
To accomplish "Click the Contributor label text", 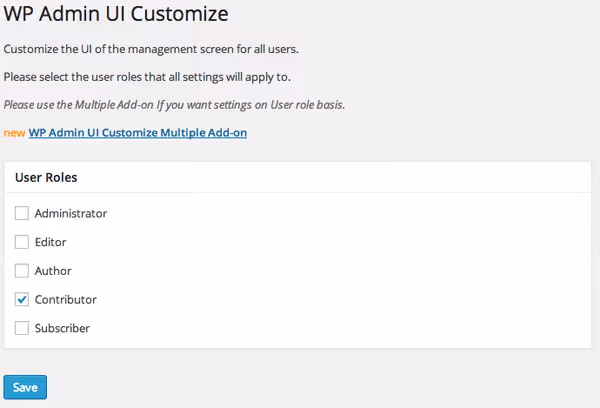I will (x=66, y=300).
